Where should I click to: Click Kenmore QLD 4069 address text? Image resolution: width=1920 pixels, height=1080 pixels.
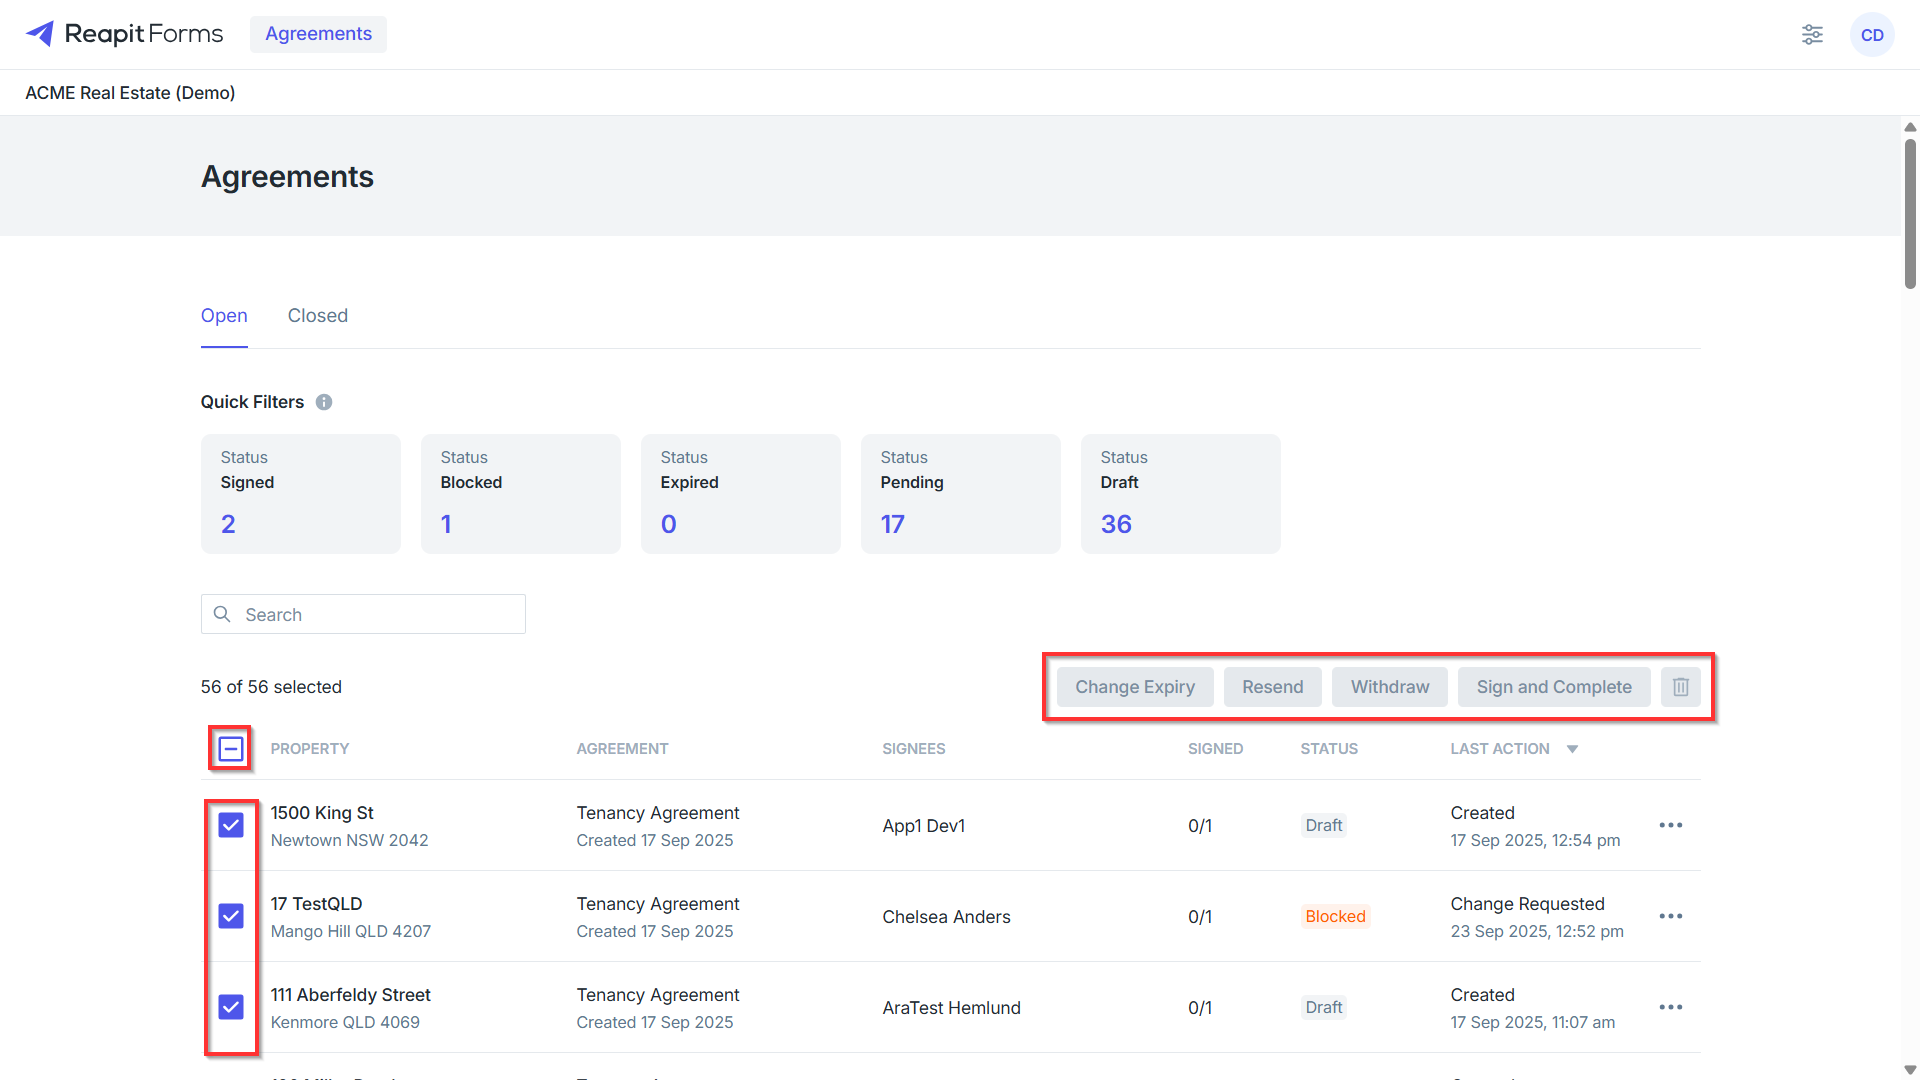click(x=345, y=1022)
